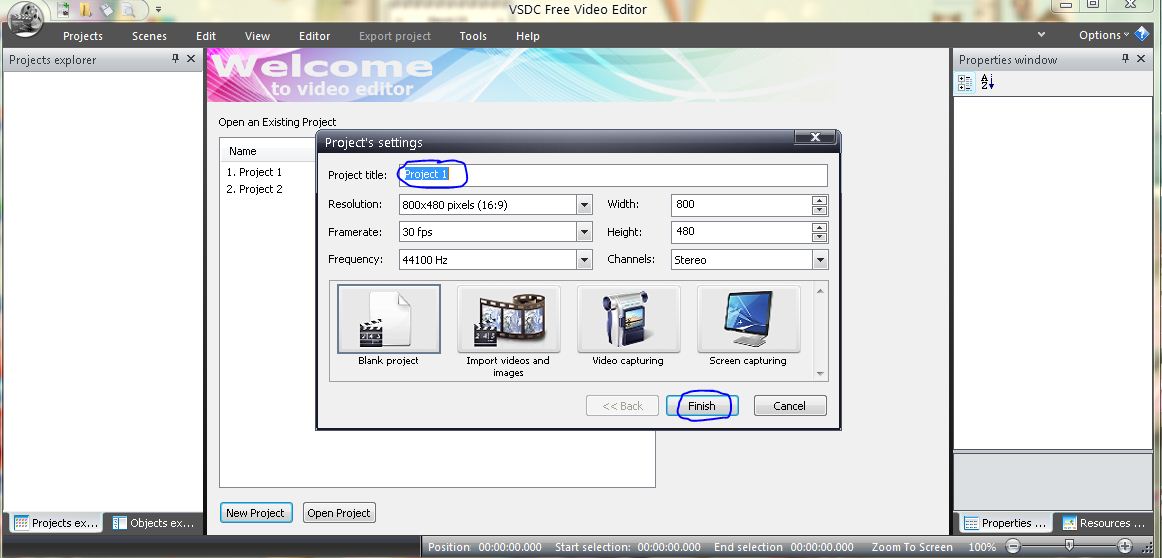The image size is (1162, 558).
Task: Open the Projects menu
Action: [83, 36]
